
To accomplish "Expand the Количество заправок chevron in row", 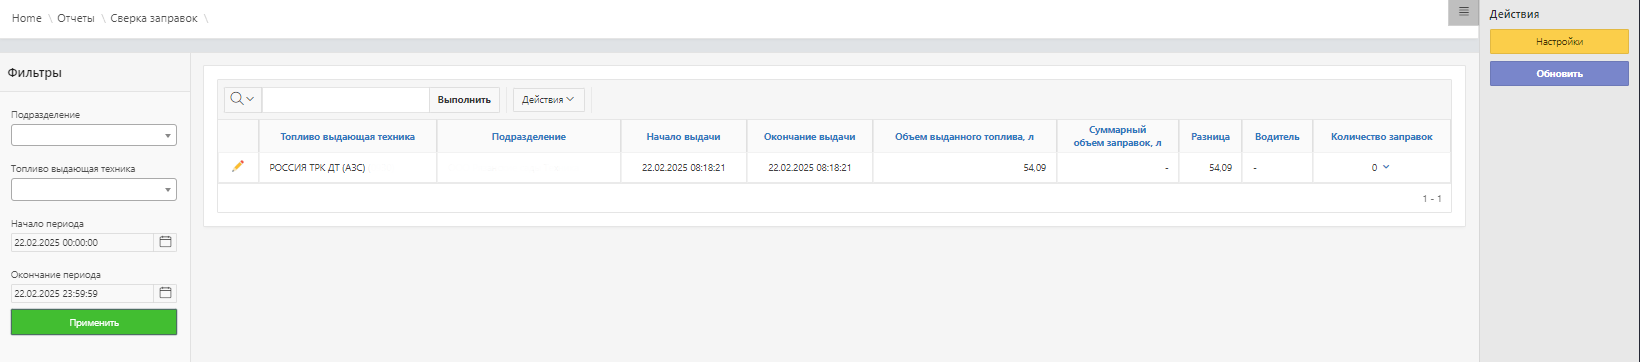I will click(1385, 167).
